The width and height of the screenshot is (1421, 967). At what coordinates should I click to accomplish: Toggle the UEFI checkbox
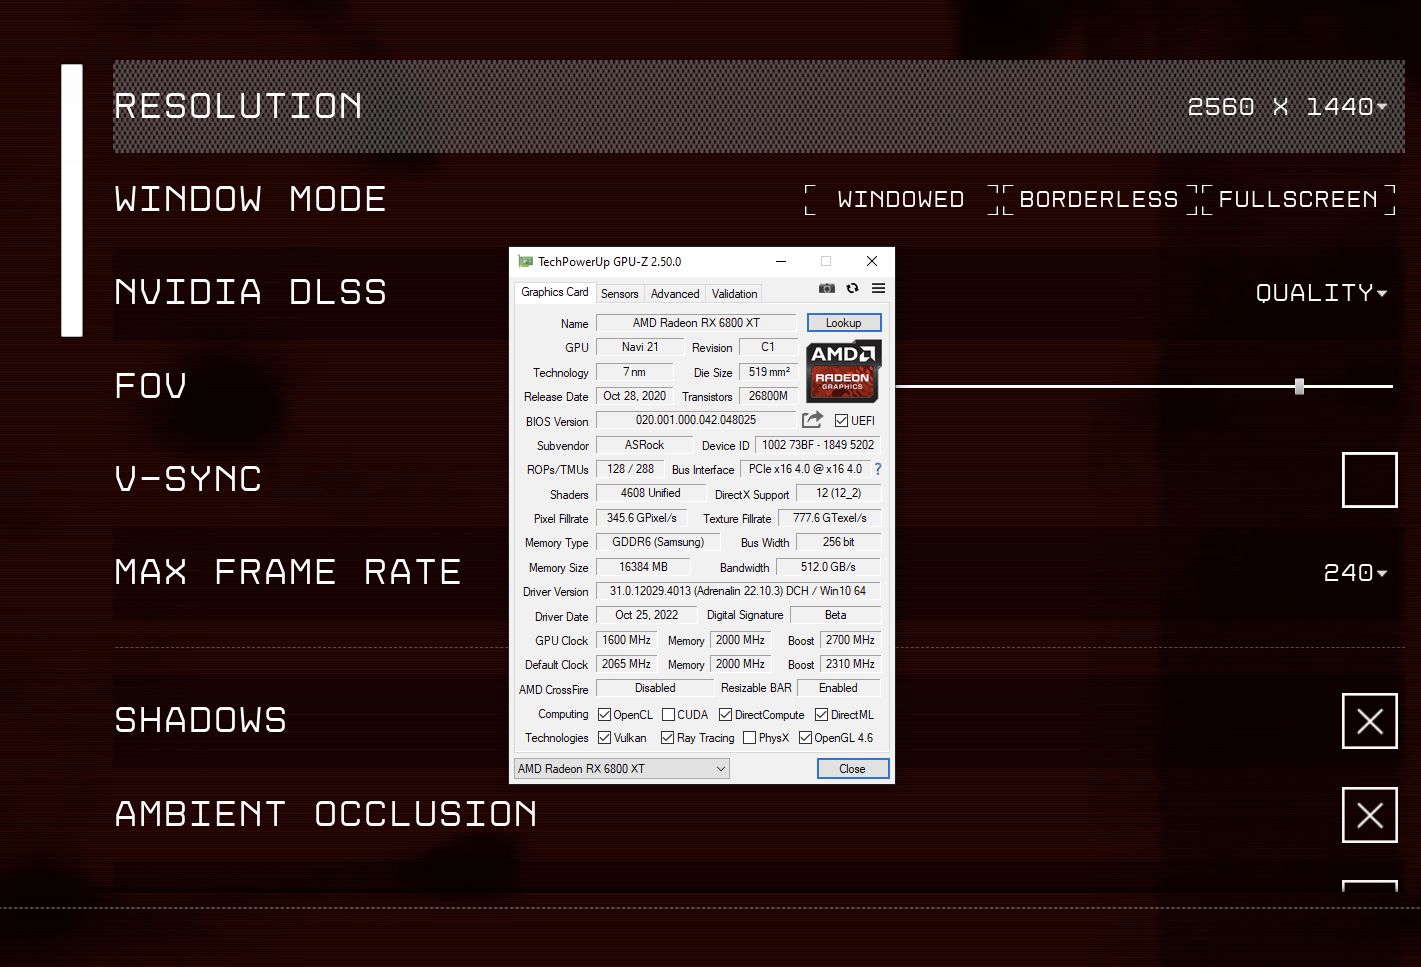(x=842, y=421)
